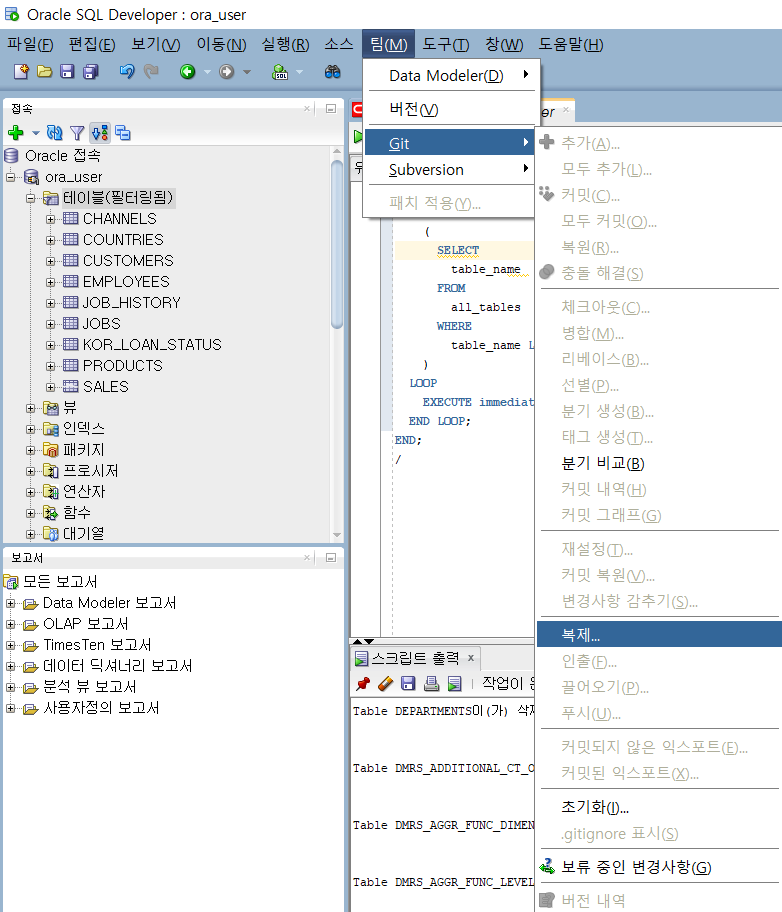Click the connections tree vertical scrollbar thumb
Screen dimensions: 782x912
click(x=337, y=244)
